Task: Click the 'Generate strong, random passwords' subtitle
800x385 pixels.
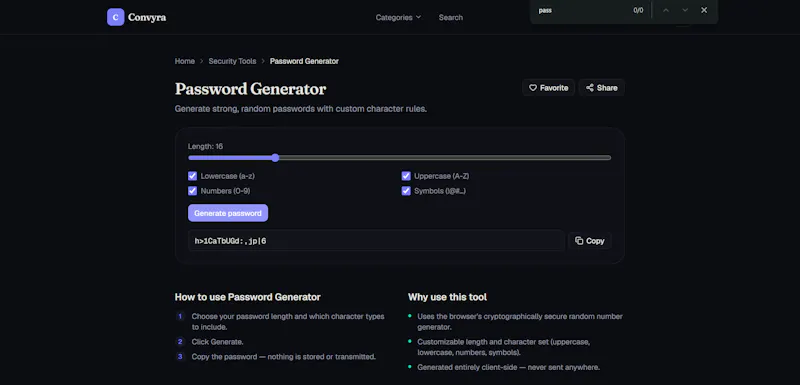Action: (x=301, y=109)
